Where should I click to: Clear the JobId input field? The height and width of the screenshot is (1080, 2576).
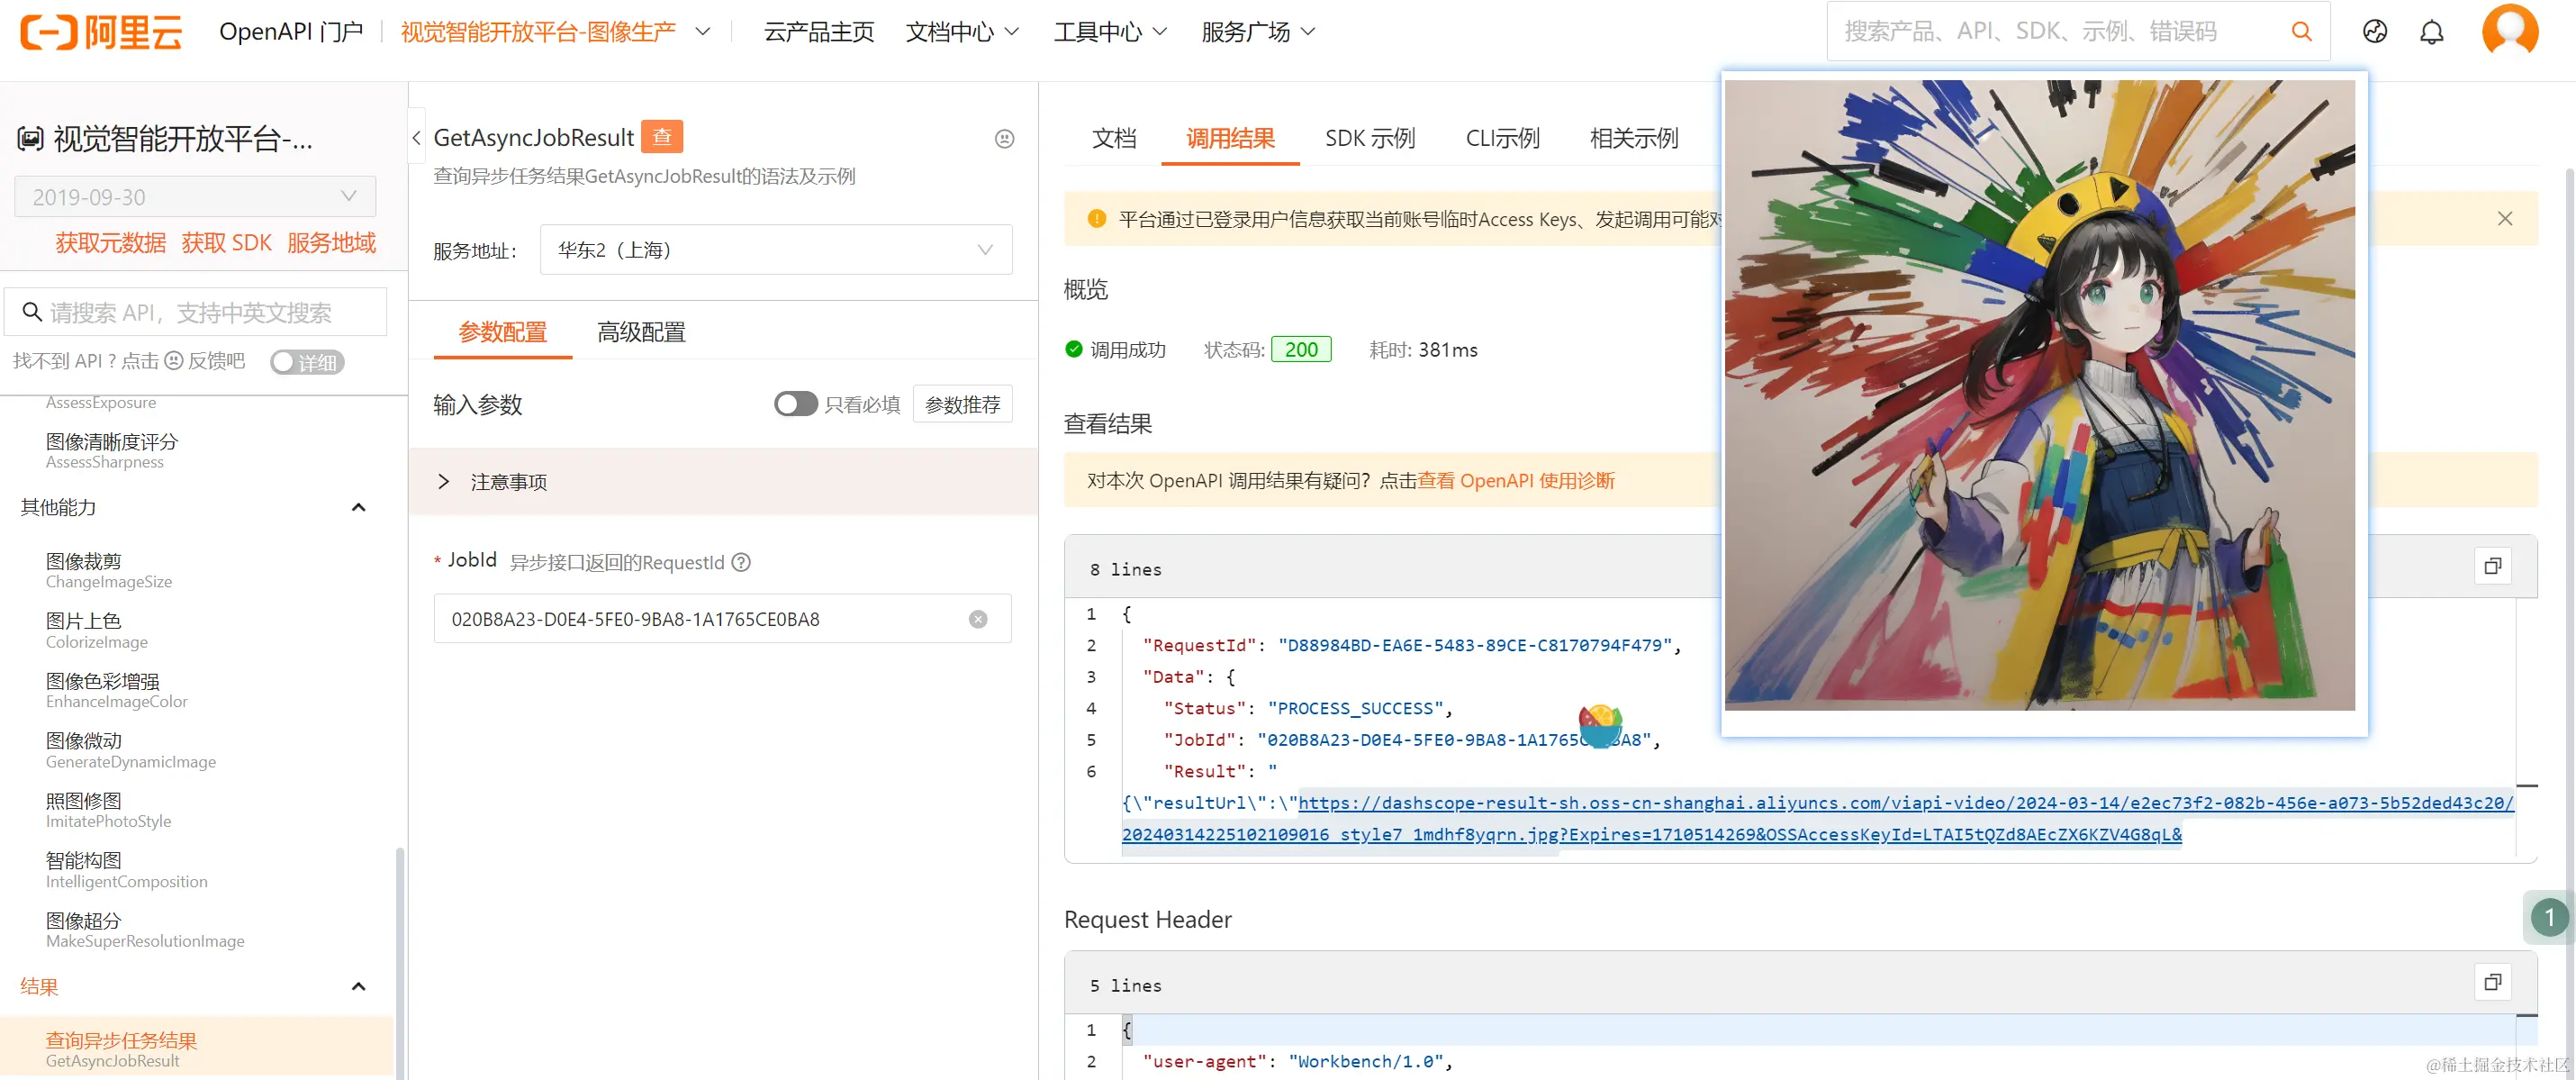tap(978, 619)
